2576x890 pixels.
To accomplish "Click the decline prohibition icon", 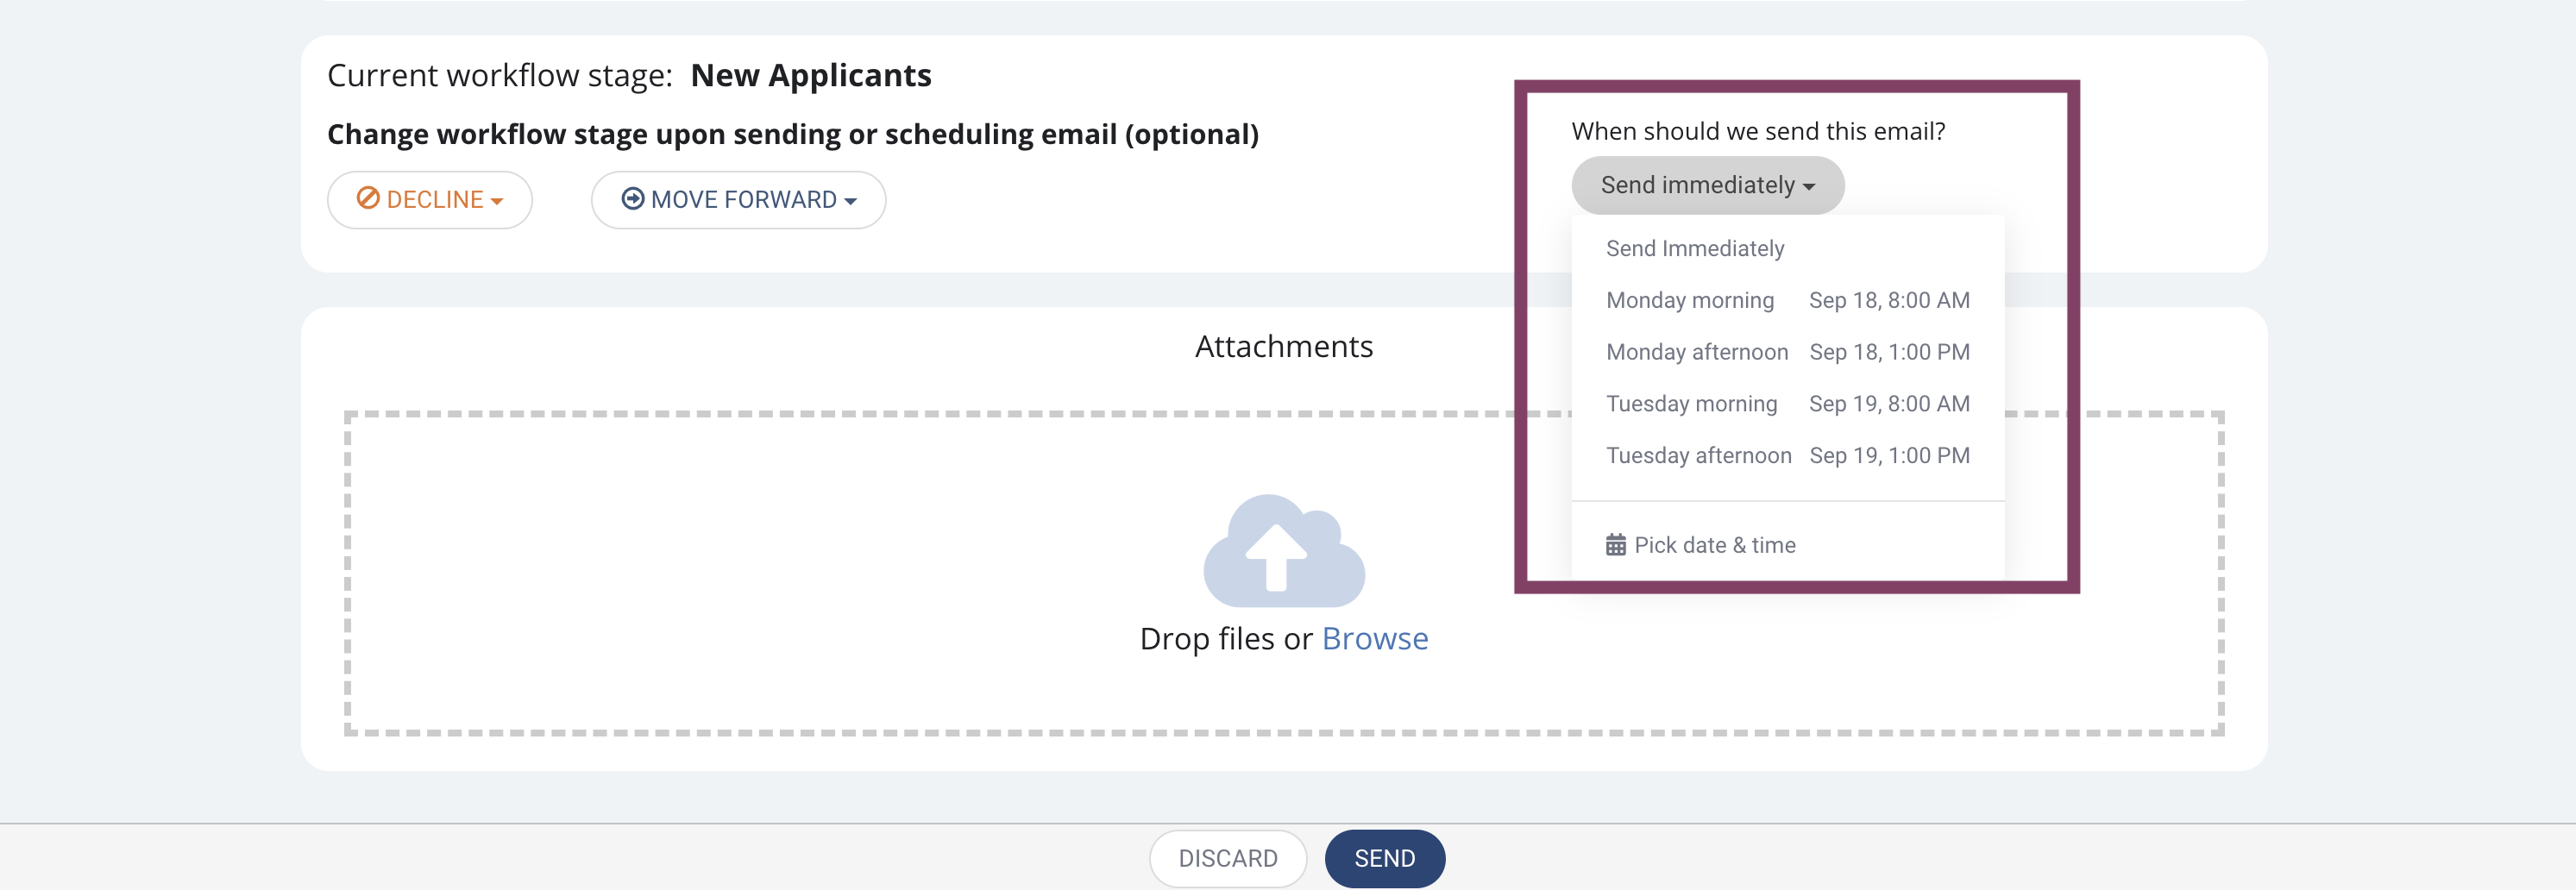I will point(368,198).
